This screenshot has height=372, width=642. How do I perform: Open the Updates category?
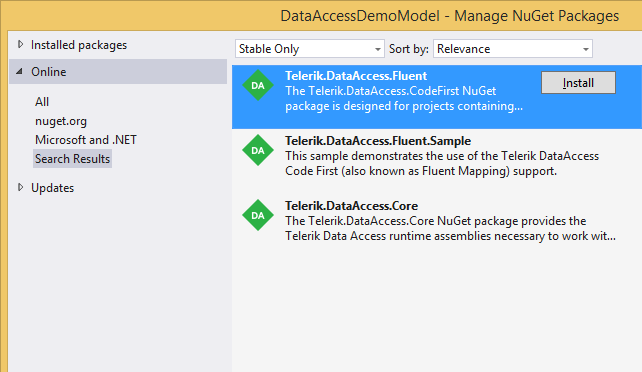(x=52, y=188)
